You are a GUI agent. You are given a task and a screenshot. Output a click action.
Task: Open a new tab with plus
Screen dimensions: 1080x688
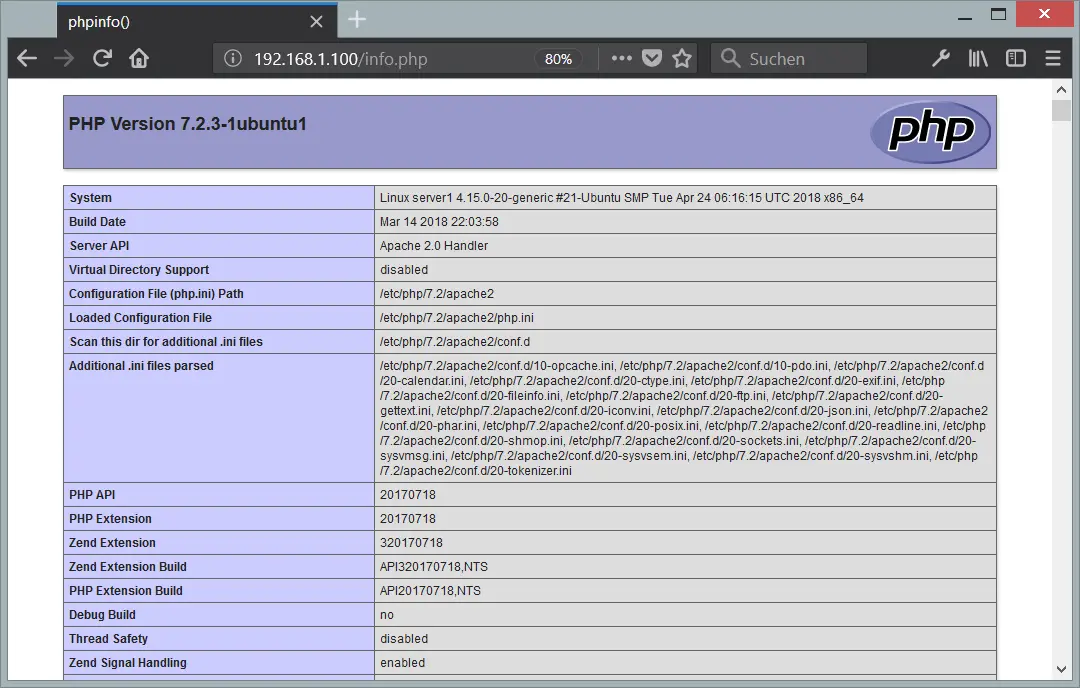tap(357, 19)
